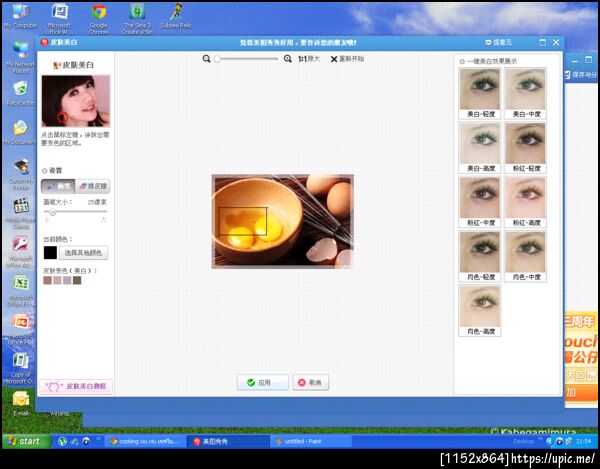Pick the fourth dark olive skin color swatch

point(77,280)
